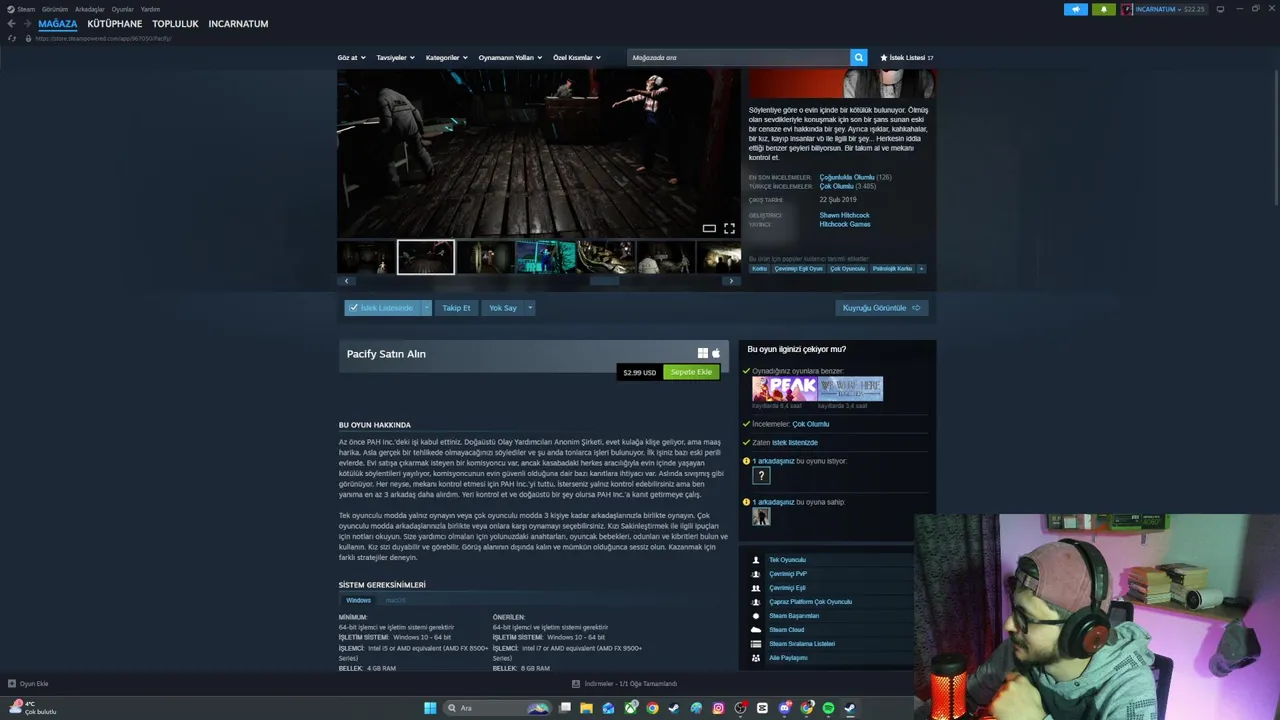Expand the Göz at menu
The height and width of the screenshot is (720, 1280).
tap(352, 58)
